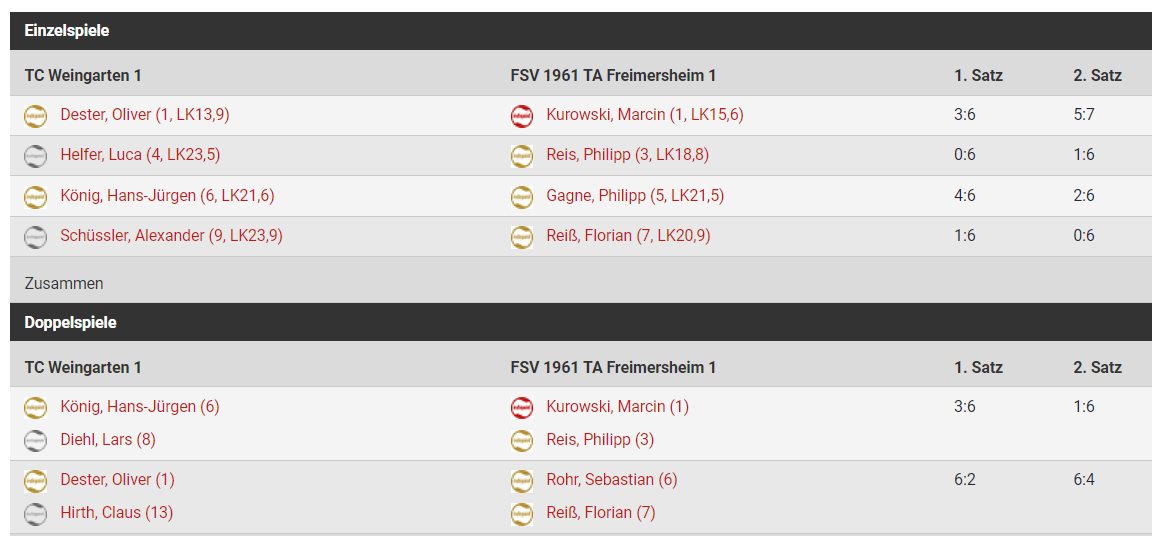Click grey badge icon beside Hirth, Claus (13)

[35, 514]
